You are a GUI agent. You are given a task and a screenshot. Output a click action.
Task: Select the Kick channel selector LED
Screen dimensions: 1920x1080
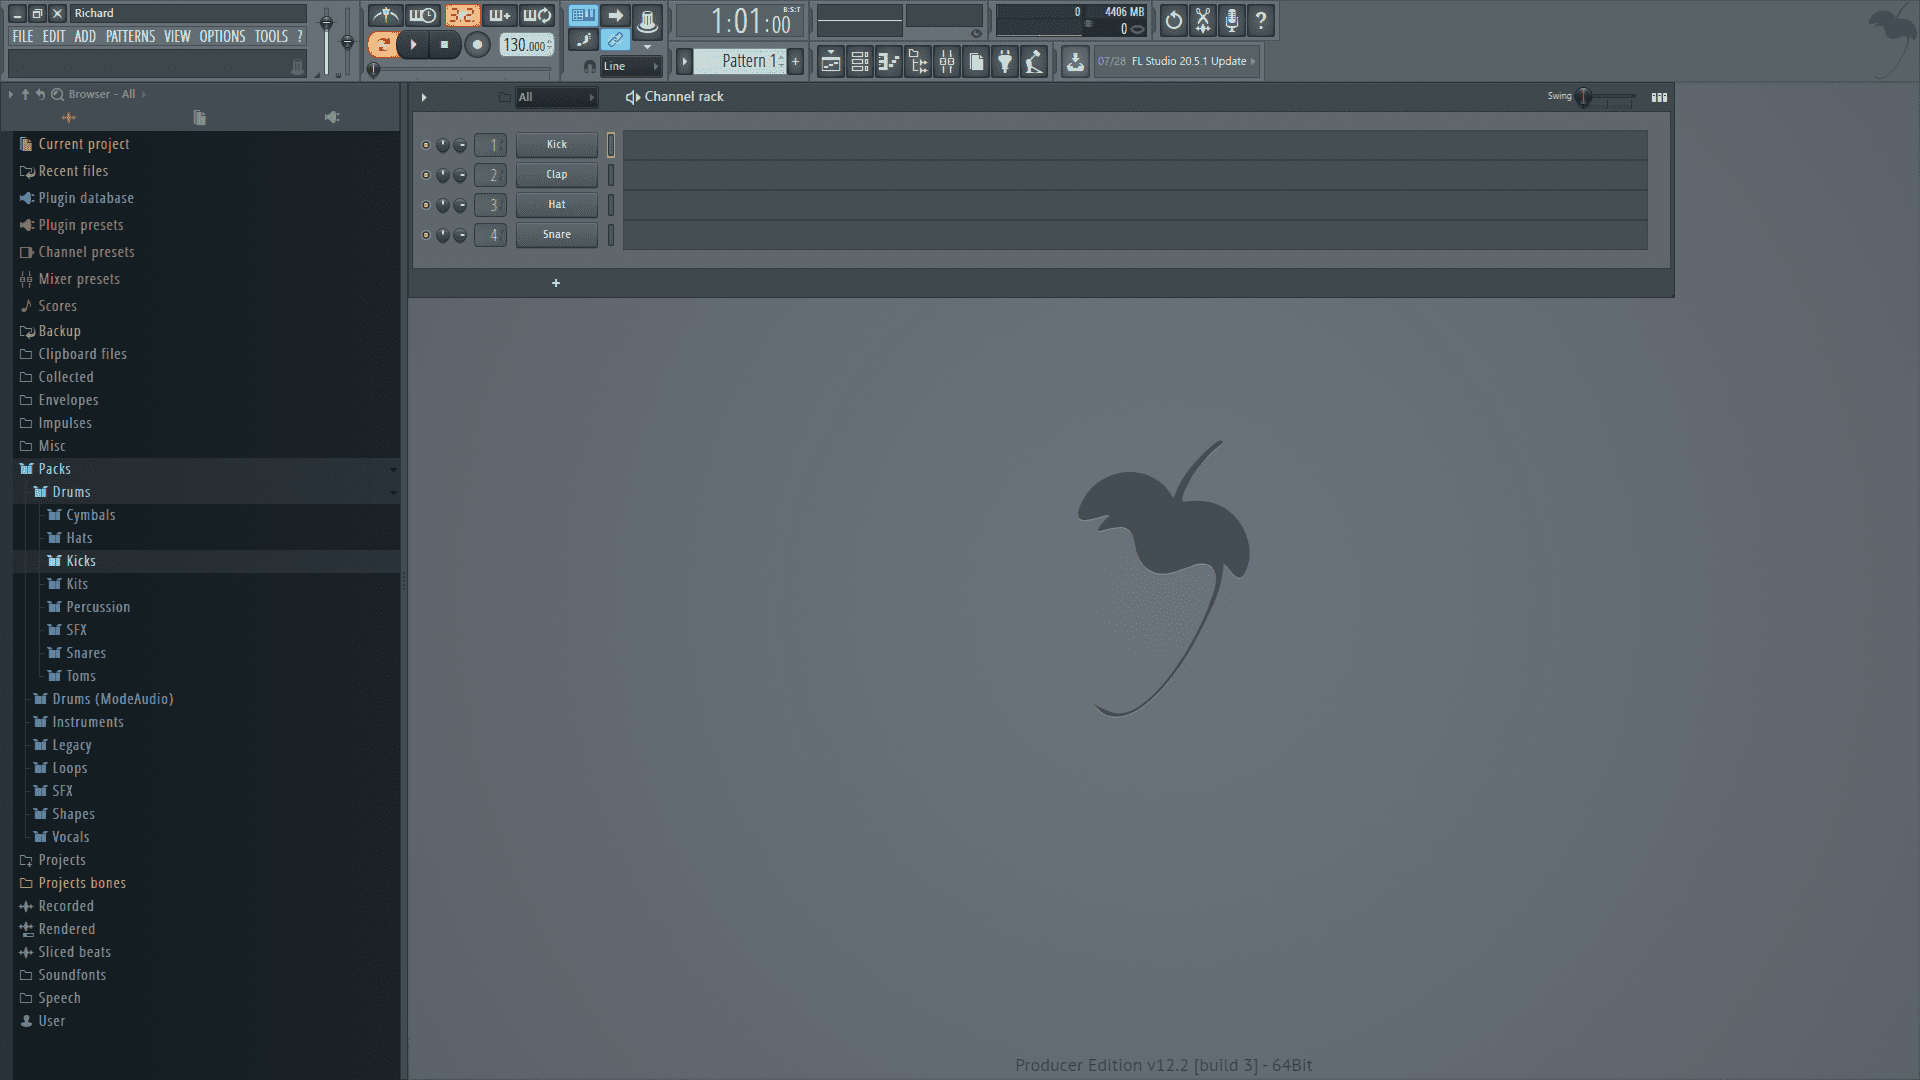pyautogui.click(x=611, y=145)
